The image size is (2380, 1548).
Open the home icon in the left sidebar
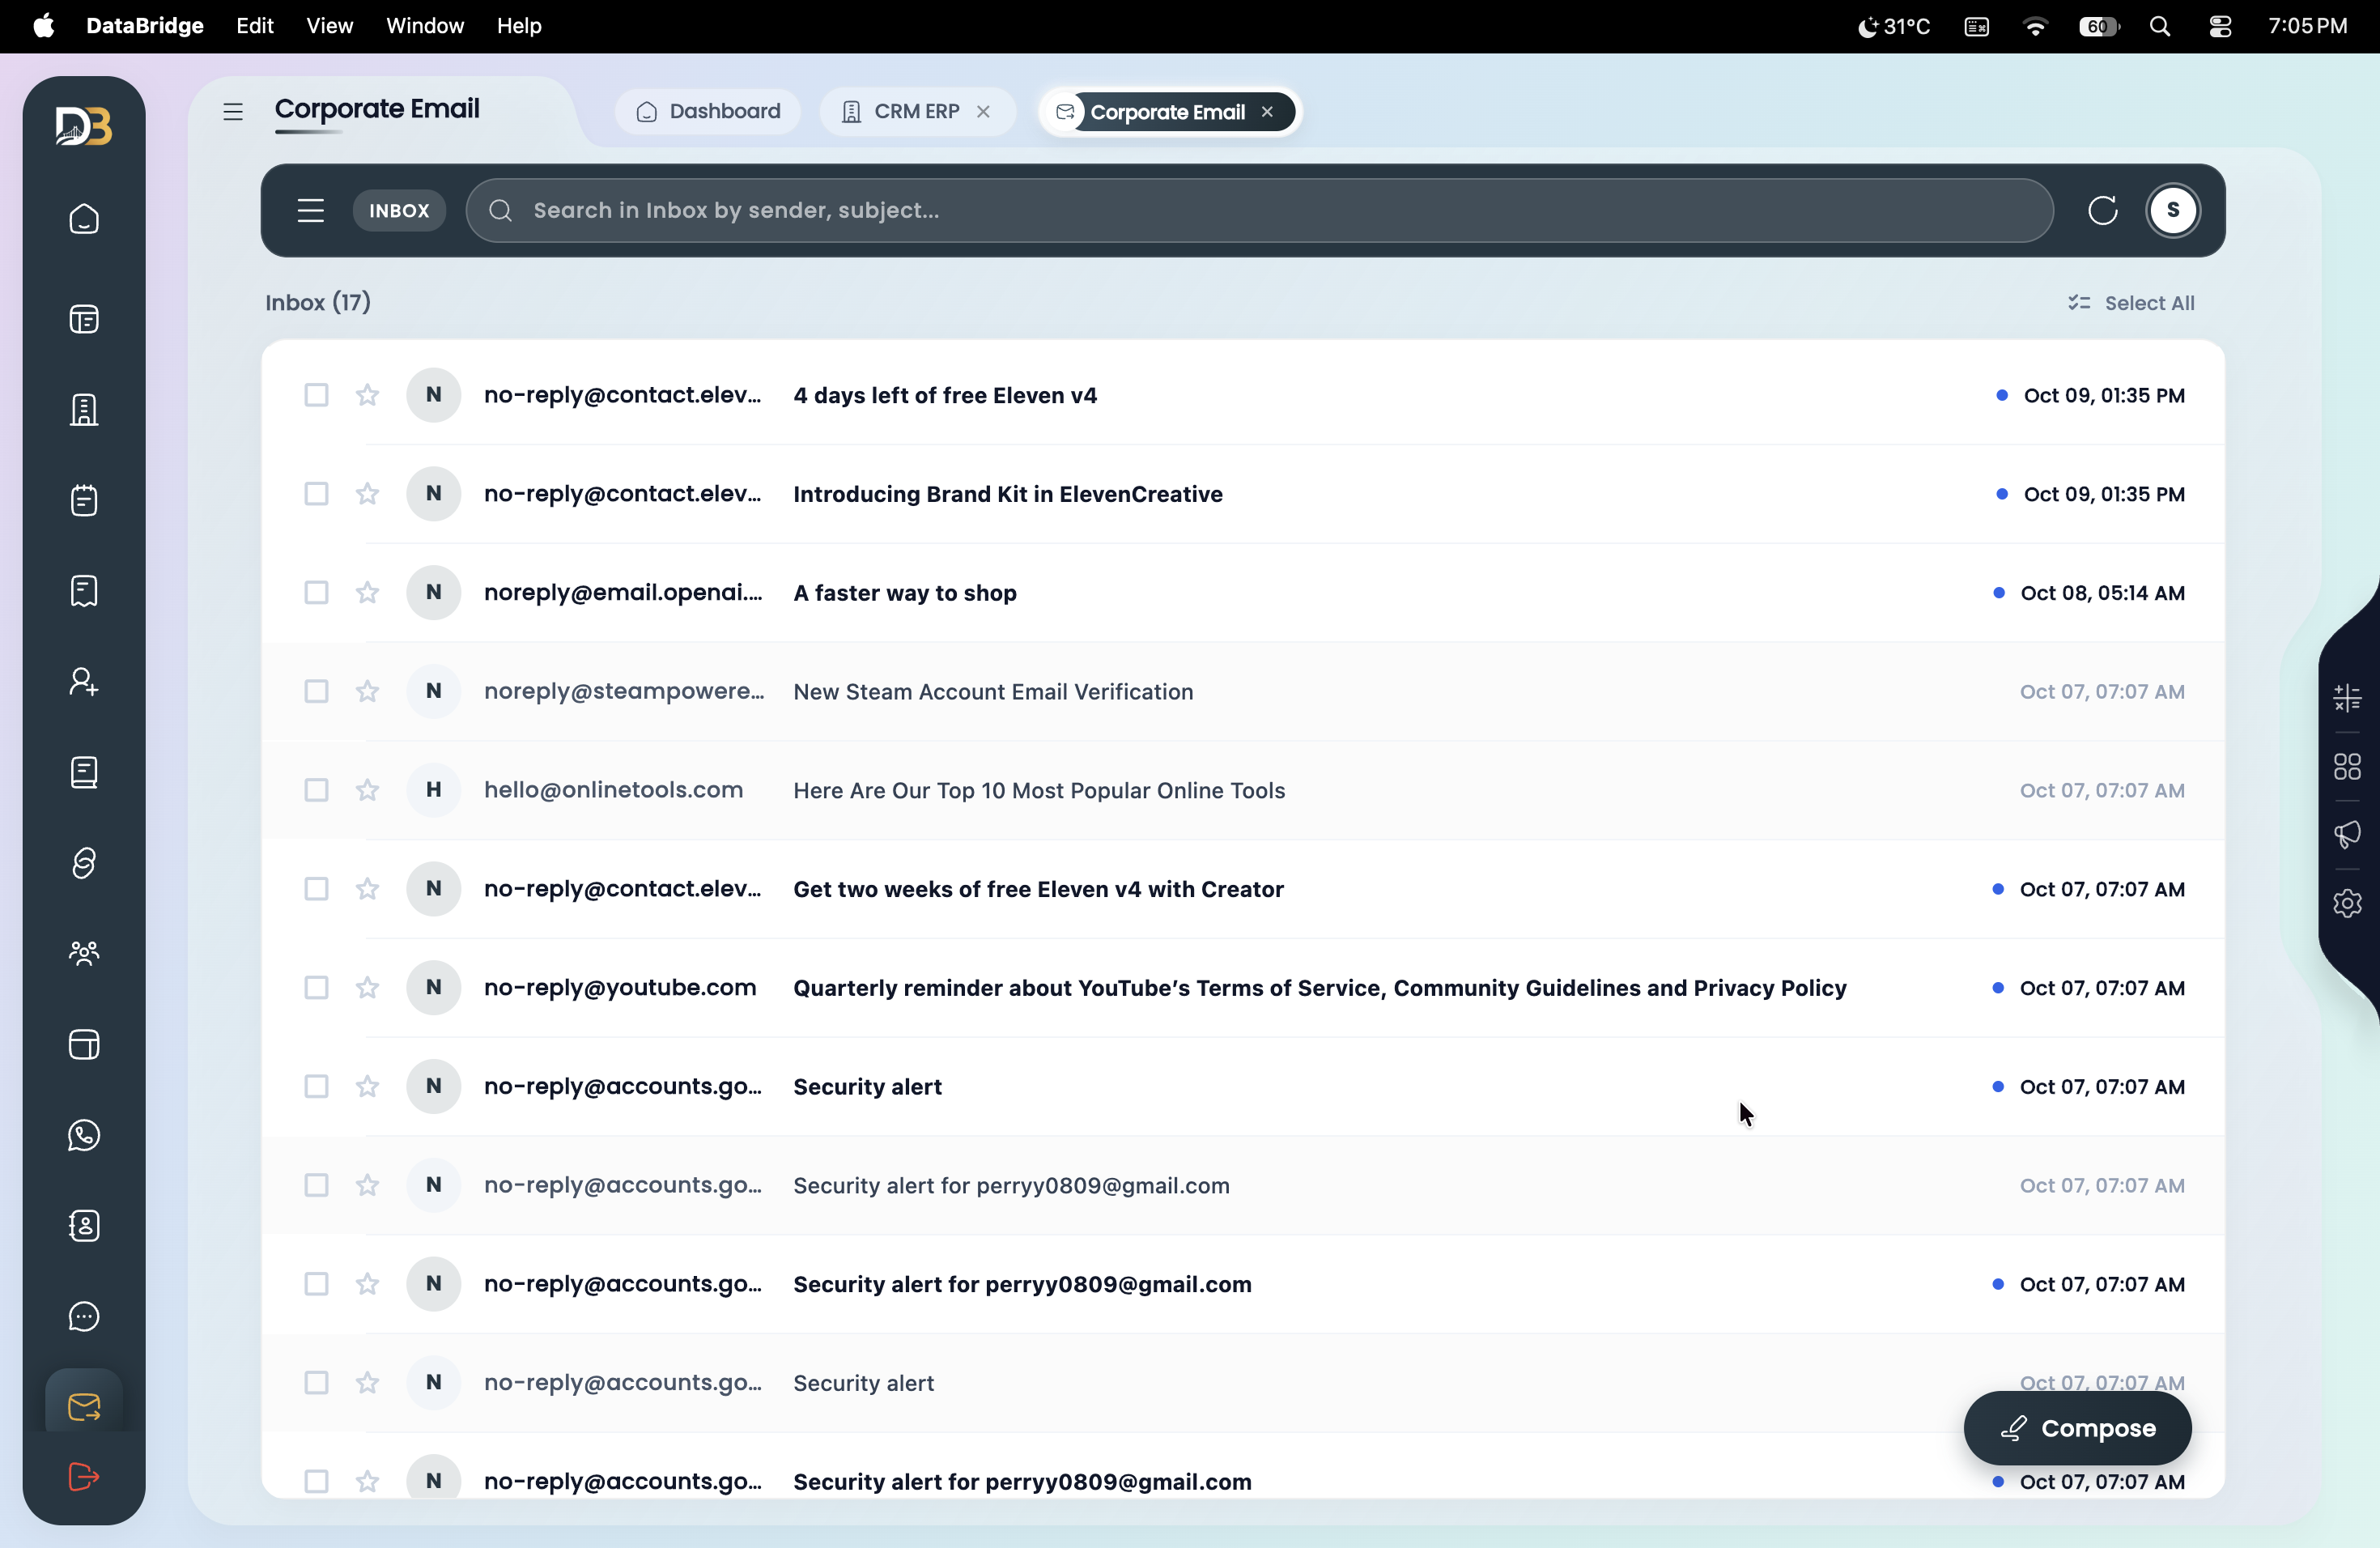[84, 219]
